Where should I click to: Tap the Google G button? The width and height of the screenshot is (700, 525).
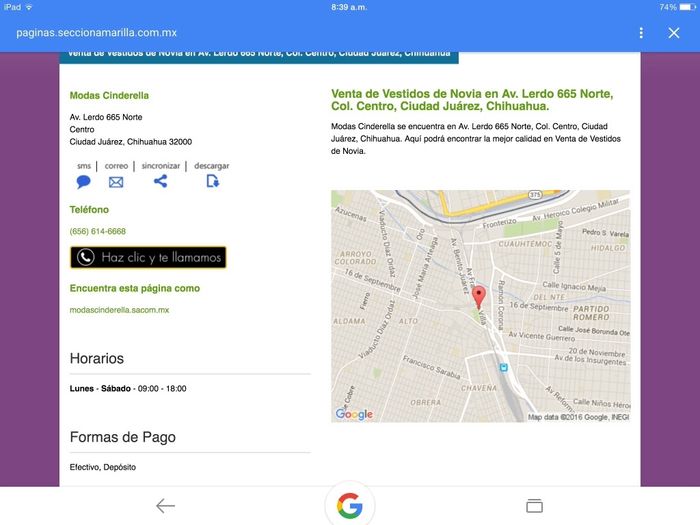tap(350, 506)
